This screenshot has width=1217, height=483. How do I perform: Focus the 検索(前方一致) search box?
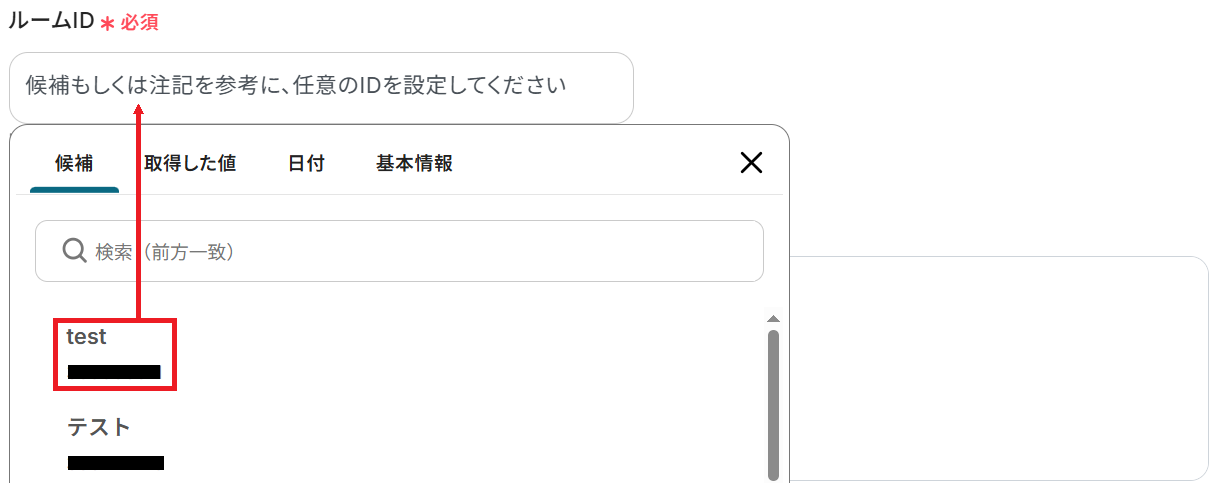point(420,251)
